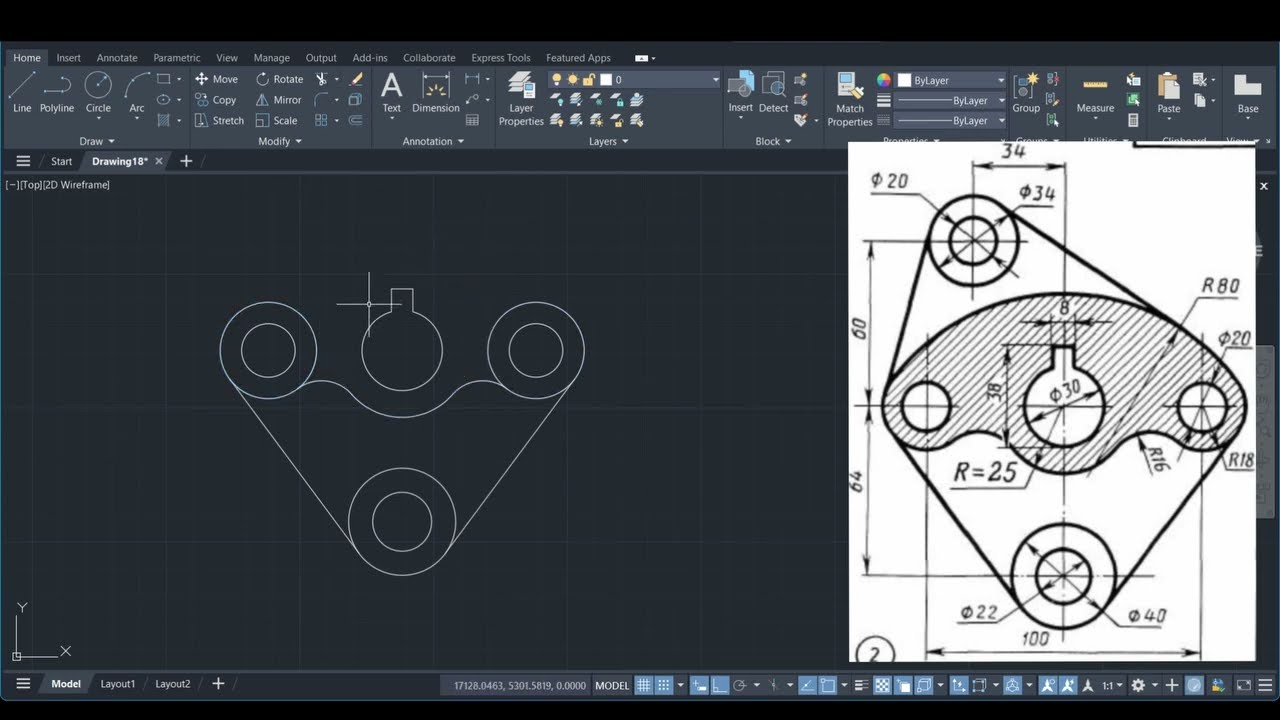Click the Measure tool
1280x720 pixels.
point(1095,93)
